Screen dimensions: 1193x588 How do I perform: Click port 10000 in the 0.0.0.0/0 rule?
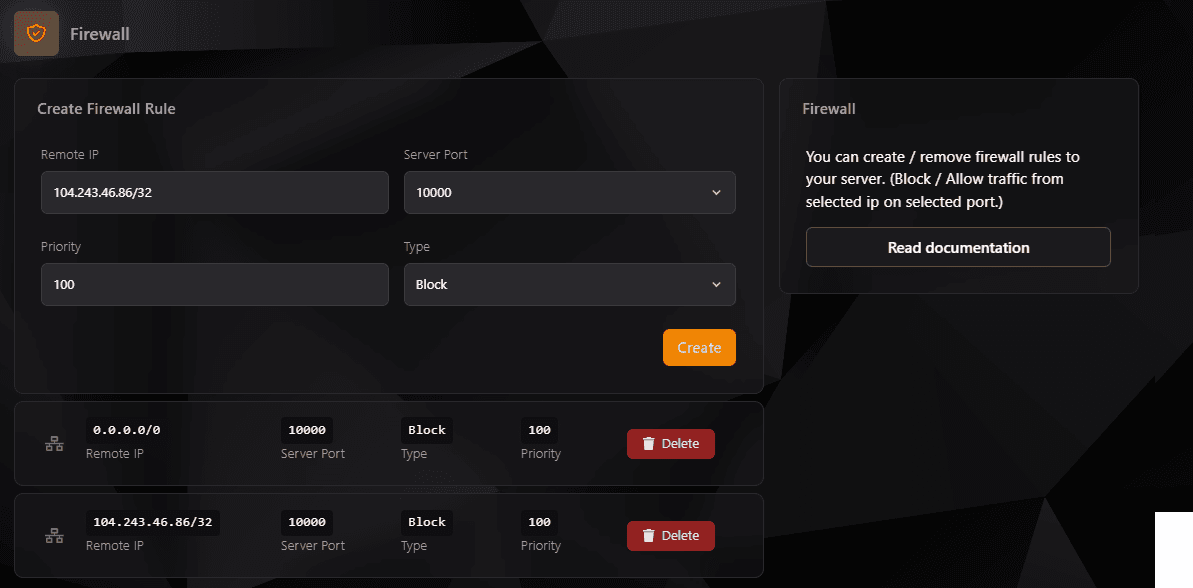307,430
